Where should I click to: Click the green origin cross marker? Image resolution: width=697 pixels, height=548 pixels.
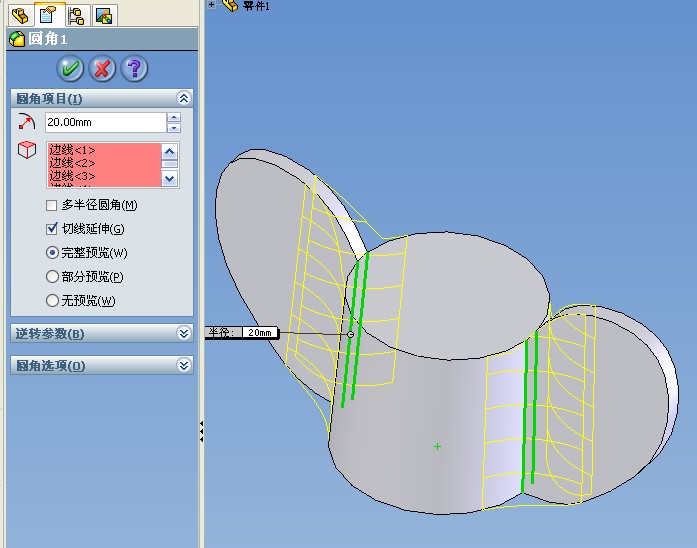coord(437,446)
